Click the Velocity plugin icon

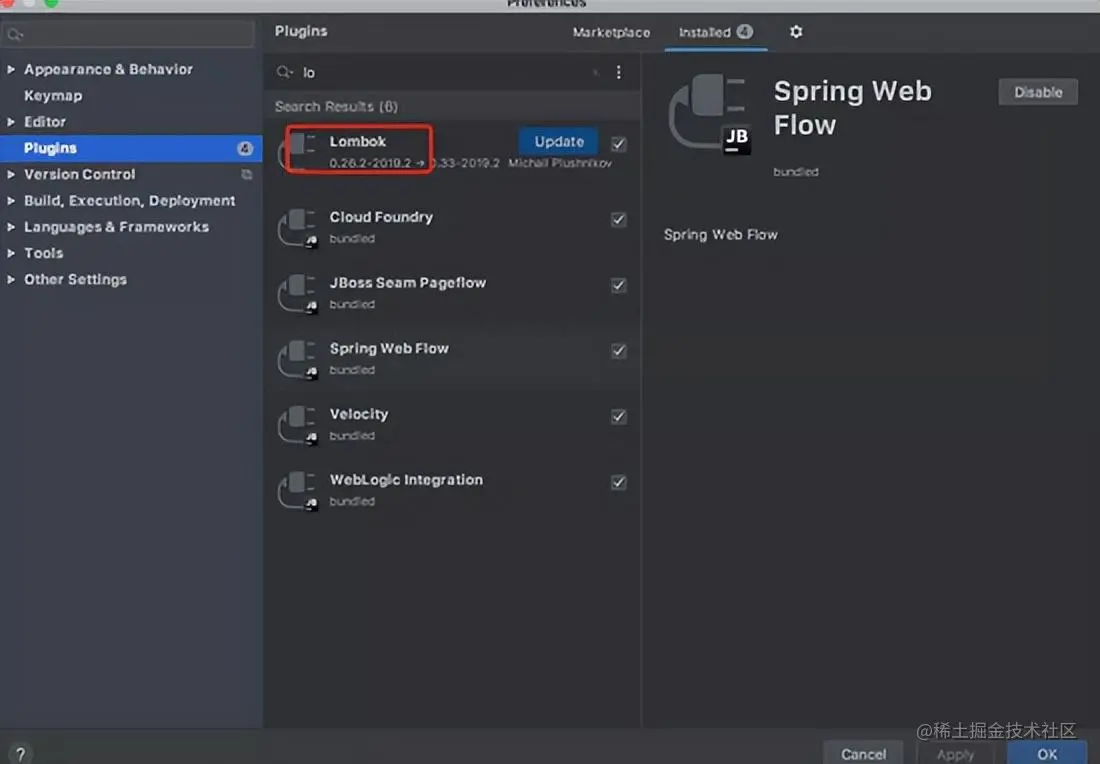299,424
